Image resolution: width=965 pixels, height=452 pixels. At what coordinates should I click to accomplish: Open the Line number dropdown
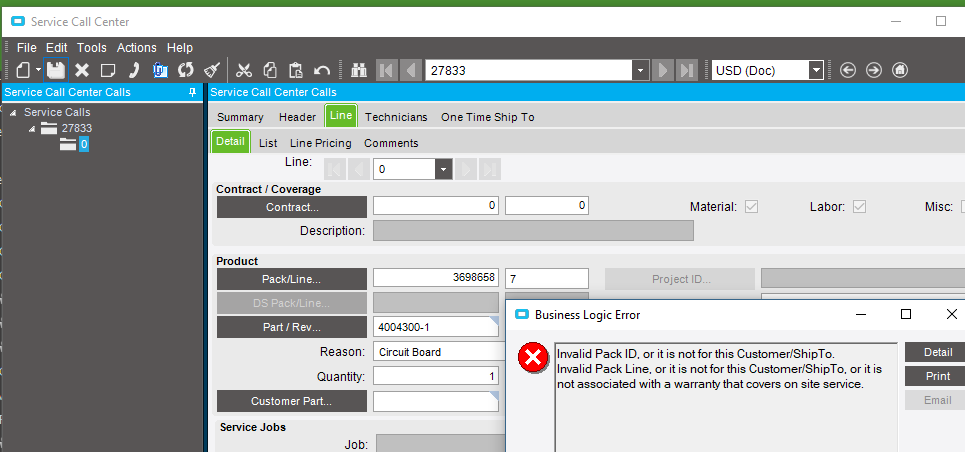(x=444, y=169)
